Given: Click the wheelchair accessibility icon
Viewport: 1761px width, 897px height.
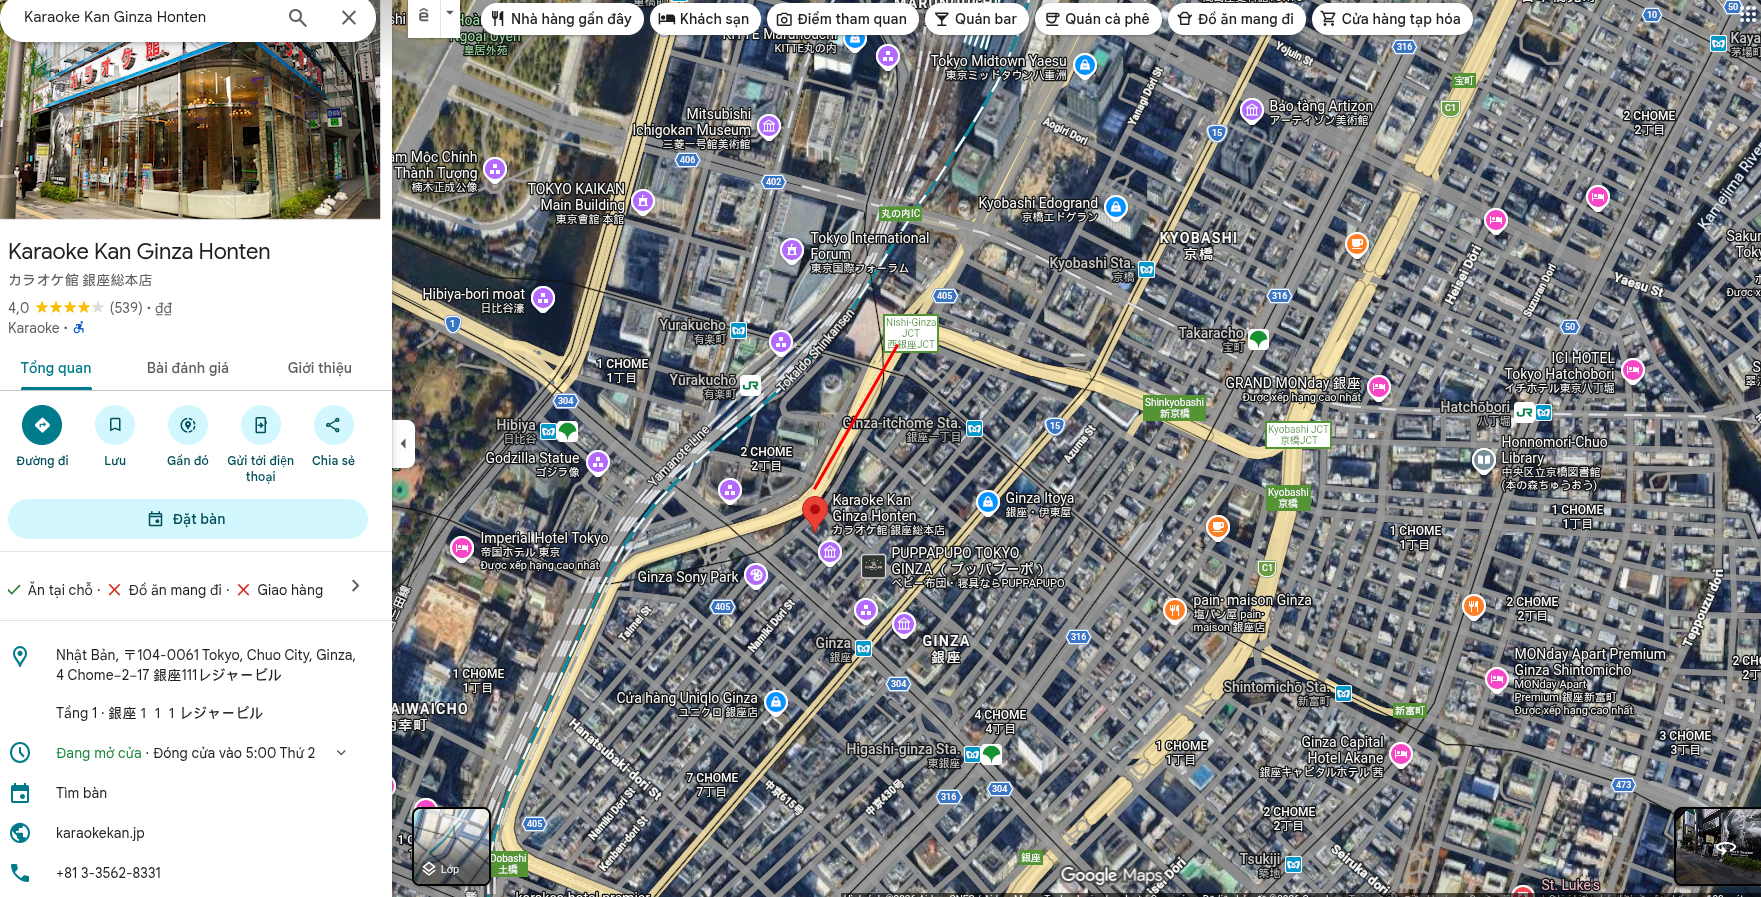Looking at the screenshot, I should (79, 328).
